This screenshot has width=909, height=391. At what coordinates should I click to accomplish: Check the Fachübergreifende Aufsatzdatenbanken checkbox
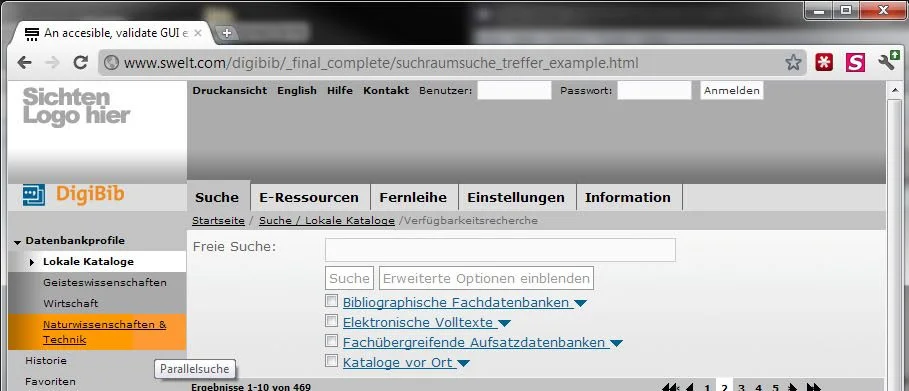click(x=332, y=341)
